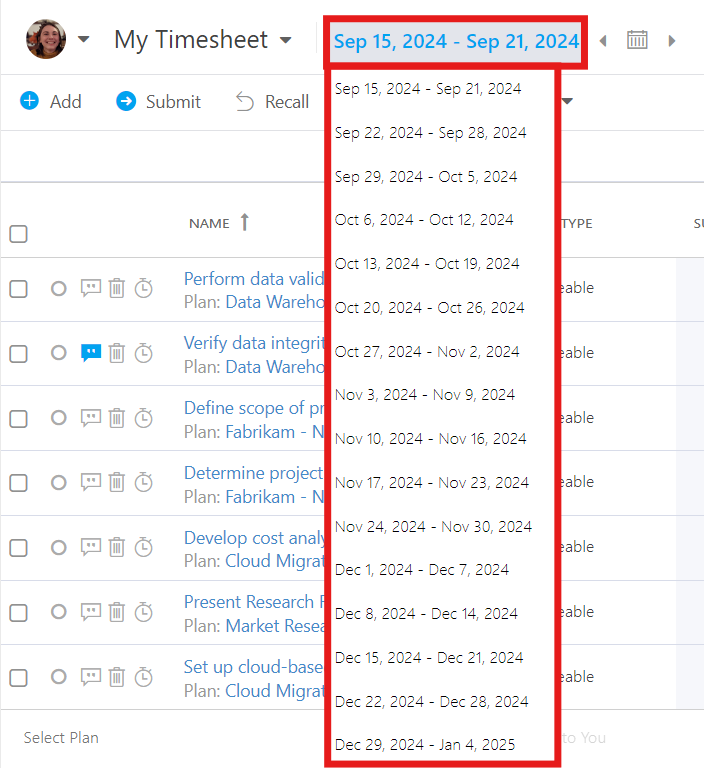This screenshot has width=704, height=768.
Task: Expand the My Timesheet dropdown arrow
Action: coord(286,40)
